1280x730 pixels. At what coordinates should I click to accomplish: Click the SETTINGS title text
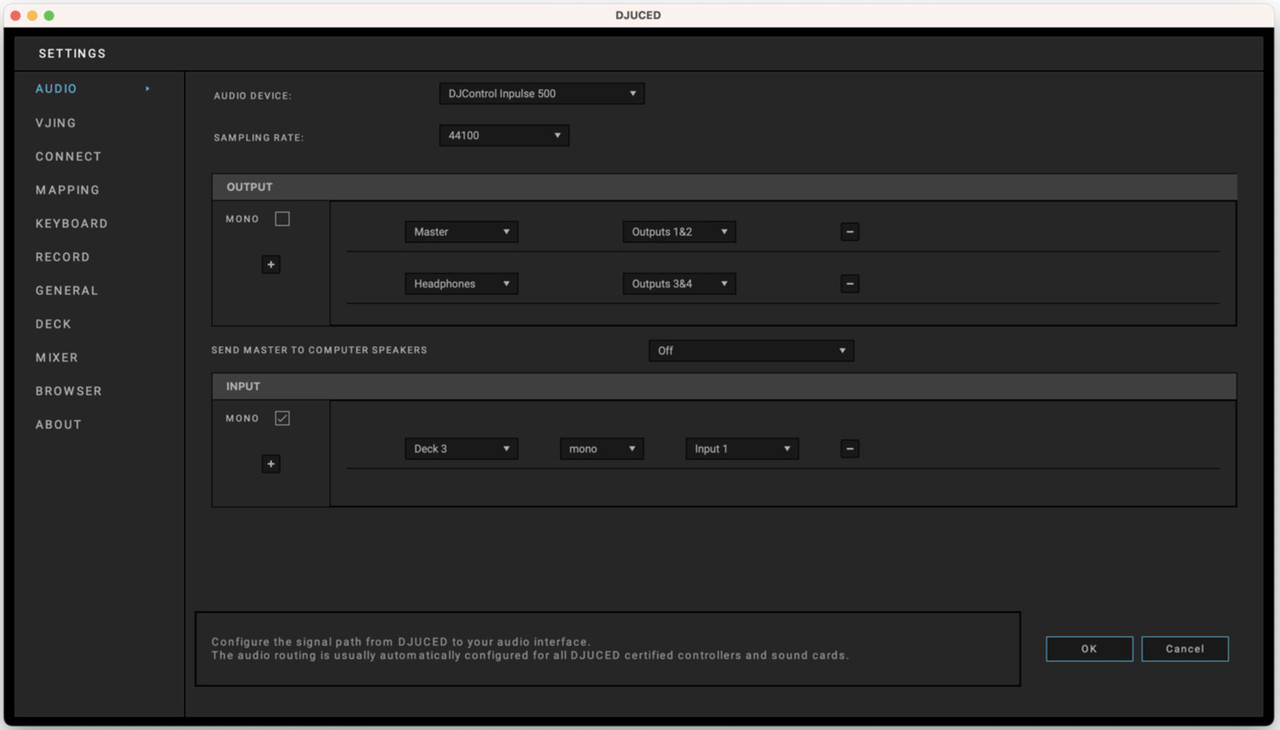click(72, 54)
